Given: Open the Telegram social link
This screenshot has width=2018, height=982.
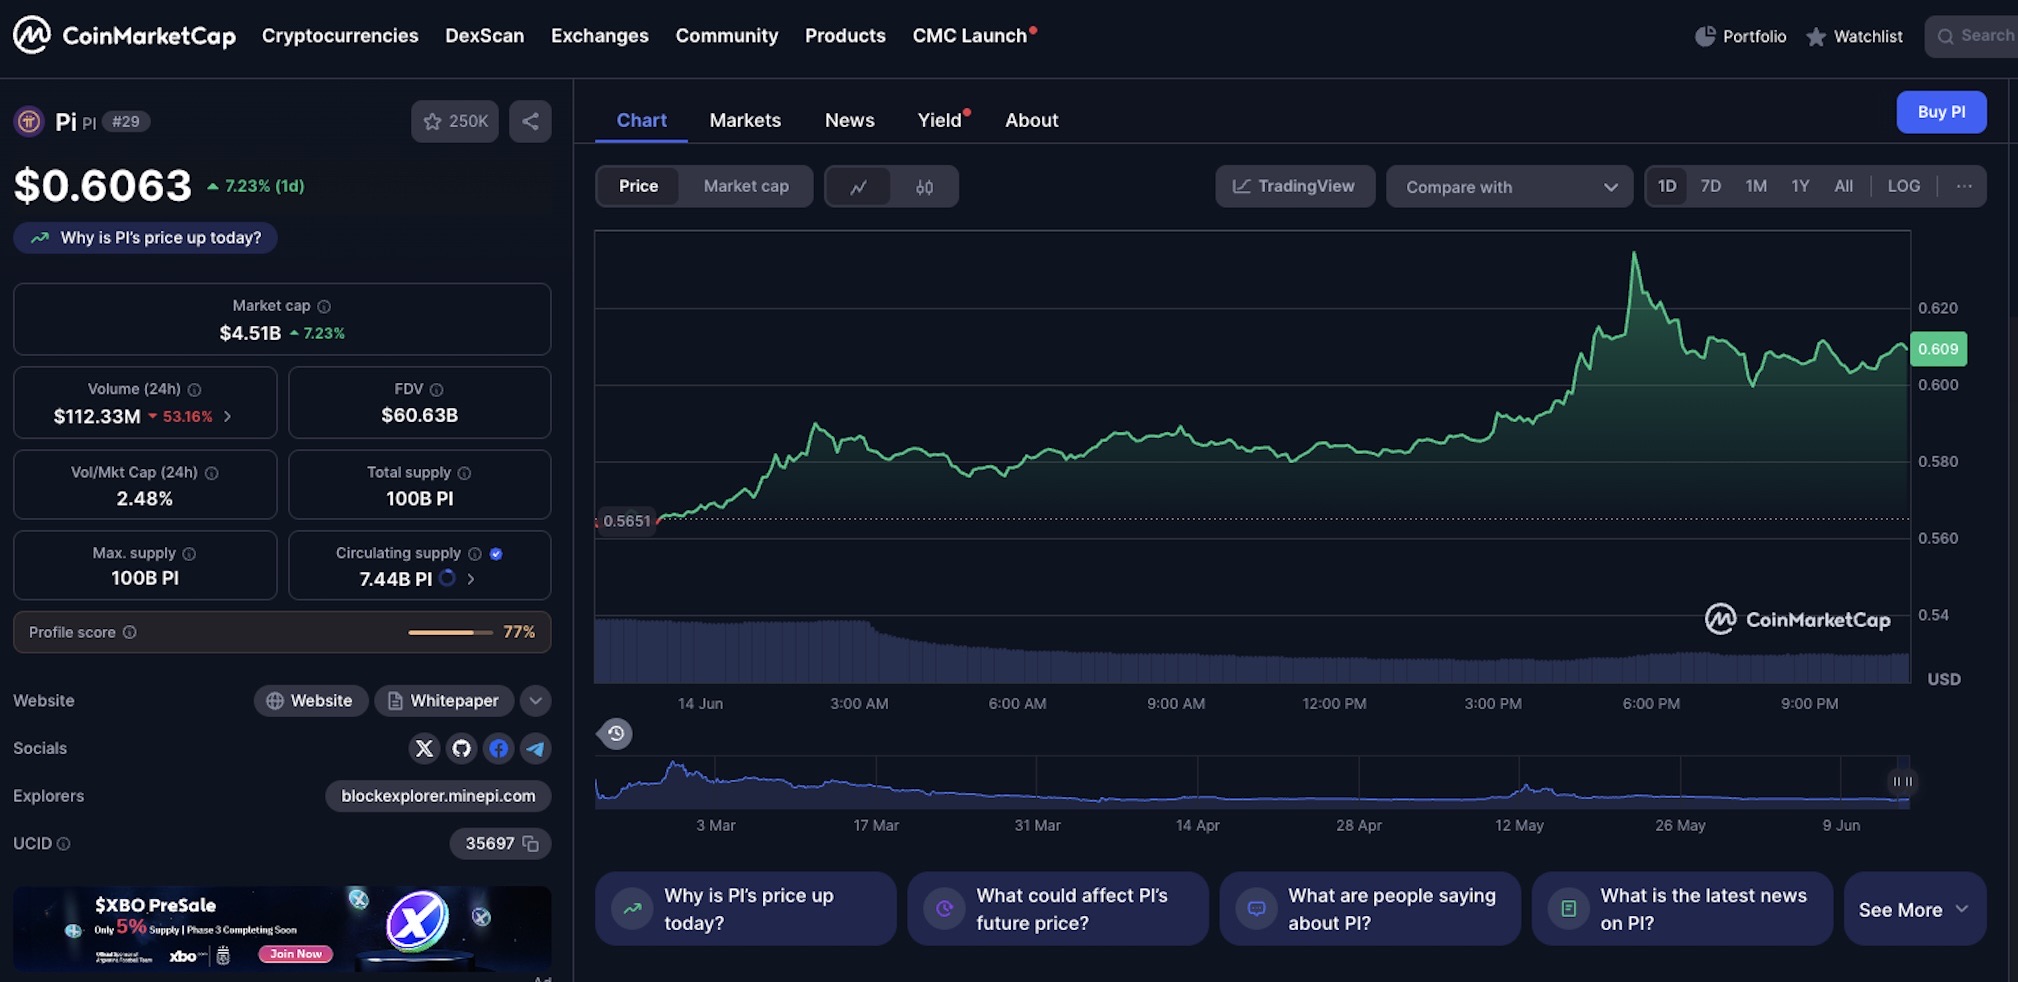Looking at the screenshot, I should [x=536, y=748].
